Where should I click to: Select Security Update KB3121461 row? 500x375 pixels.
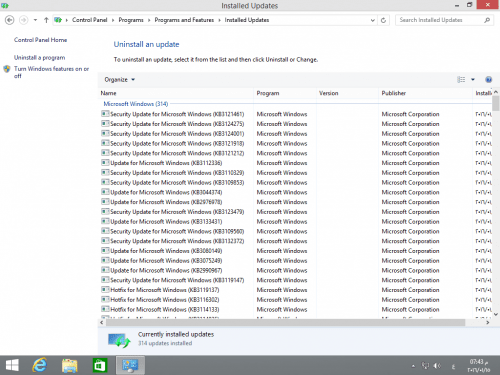point(296,114)
